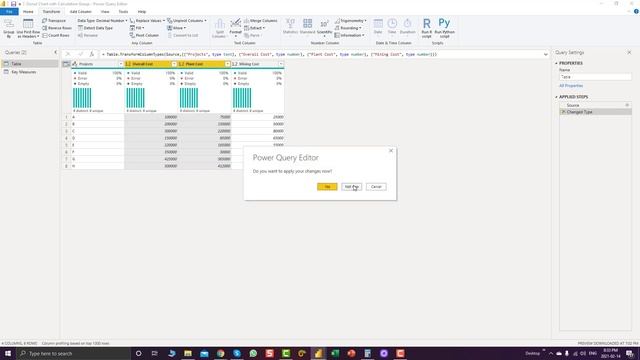Open the Trigonometry dropdown
This screenshot has height=360, width=640.
click(350, 20)
